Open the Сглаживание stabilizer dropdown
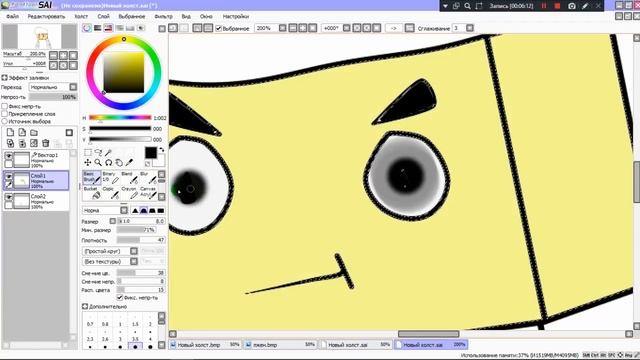 470,28
